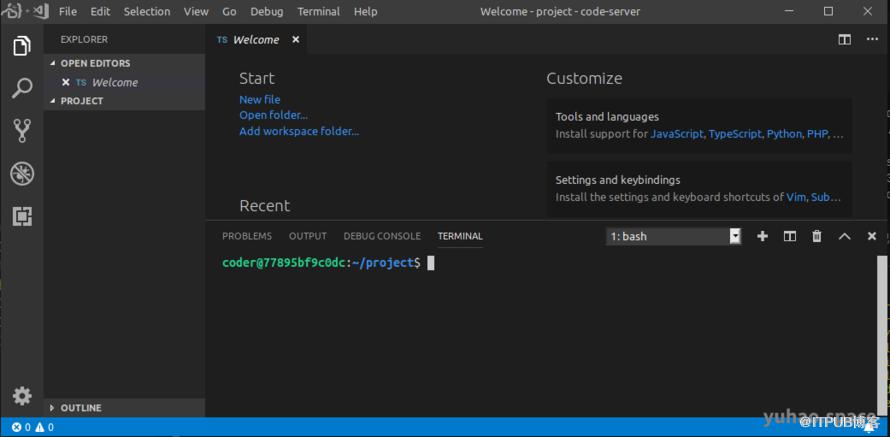The image size is (890, 437).
Task: Open the 1: bash terminal dropdown
Action: [673, 236]
